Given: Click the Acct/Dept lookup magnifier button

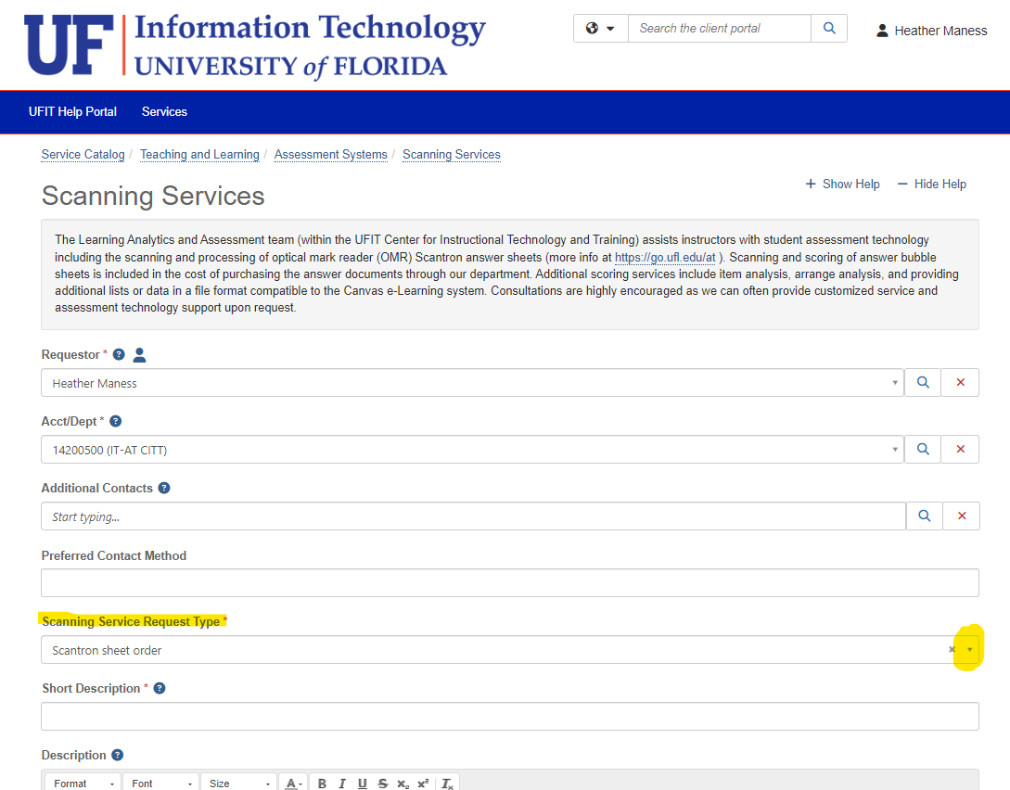Looking at the screenshot, I should click(923, 449).
